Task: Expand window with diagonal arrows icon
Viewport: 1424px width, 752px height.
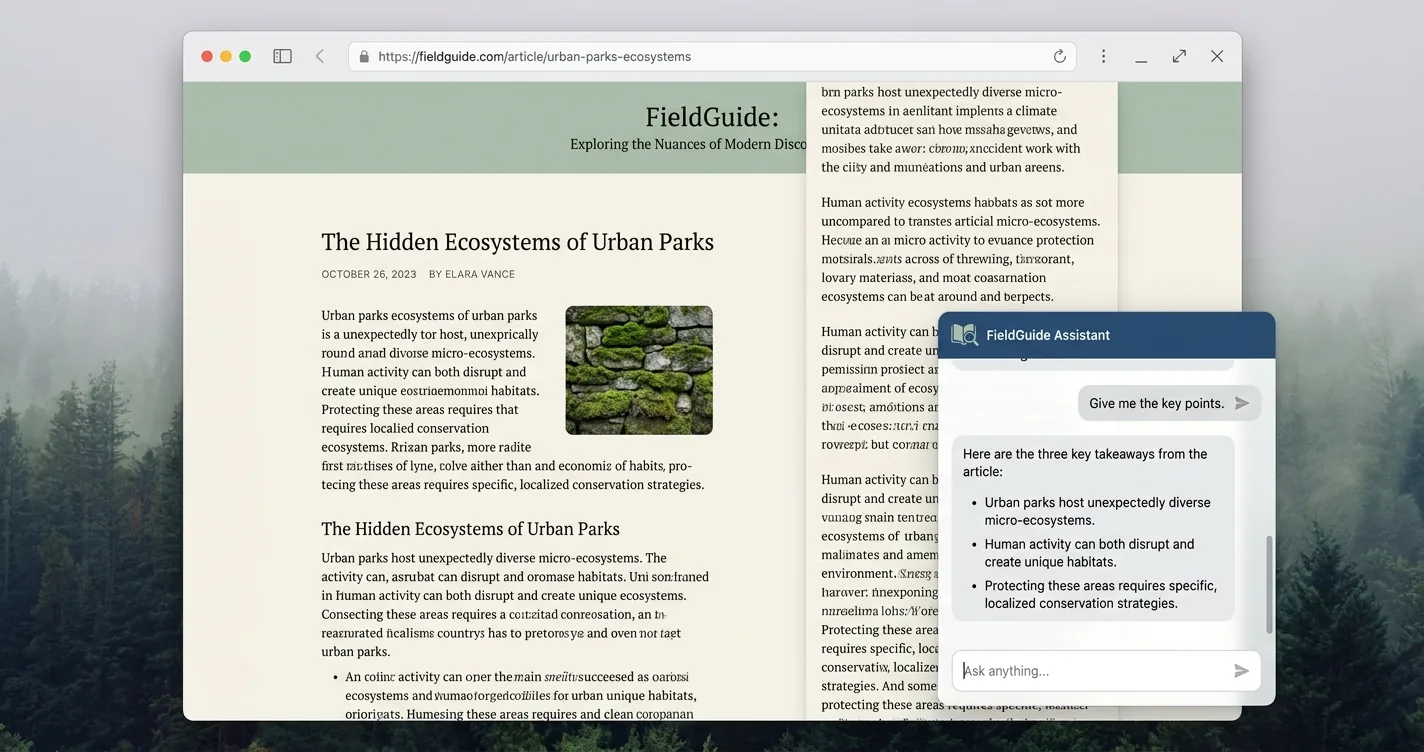Action: tap(1179, 57)
